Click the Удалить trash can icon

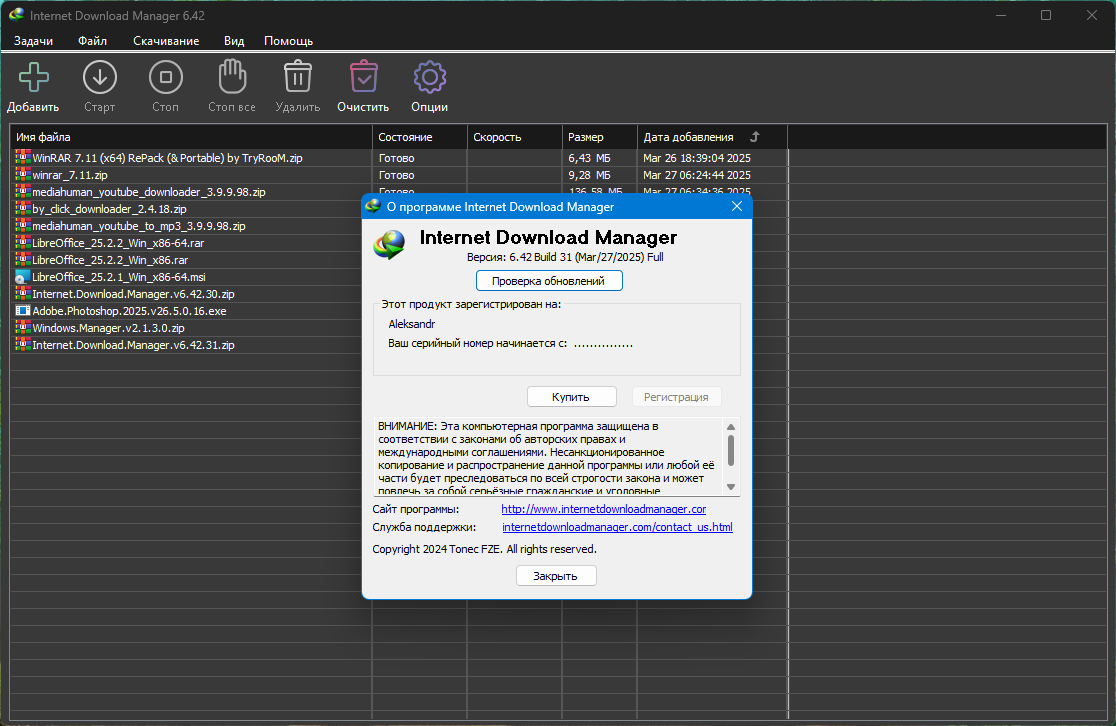pos(298,77)
